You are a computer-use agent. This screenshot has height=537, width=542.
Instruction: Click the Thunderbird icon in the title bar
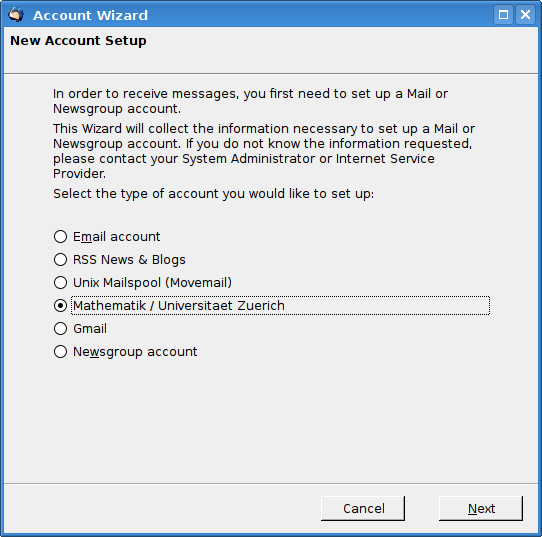click(16, 15)
